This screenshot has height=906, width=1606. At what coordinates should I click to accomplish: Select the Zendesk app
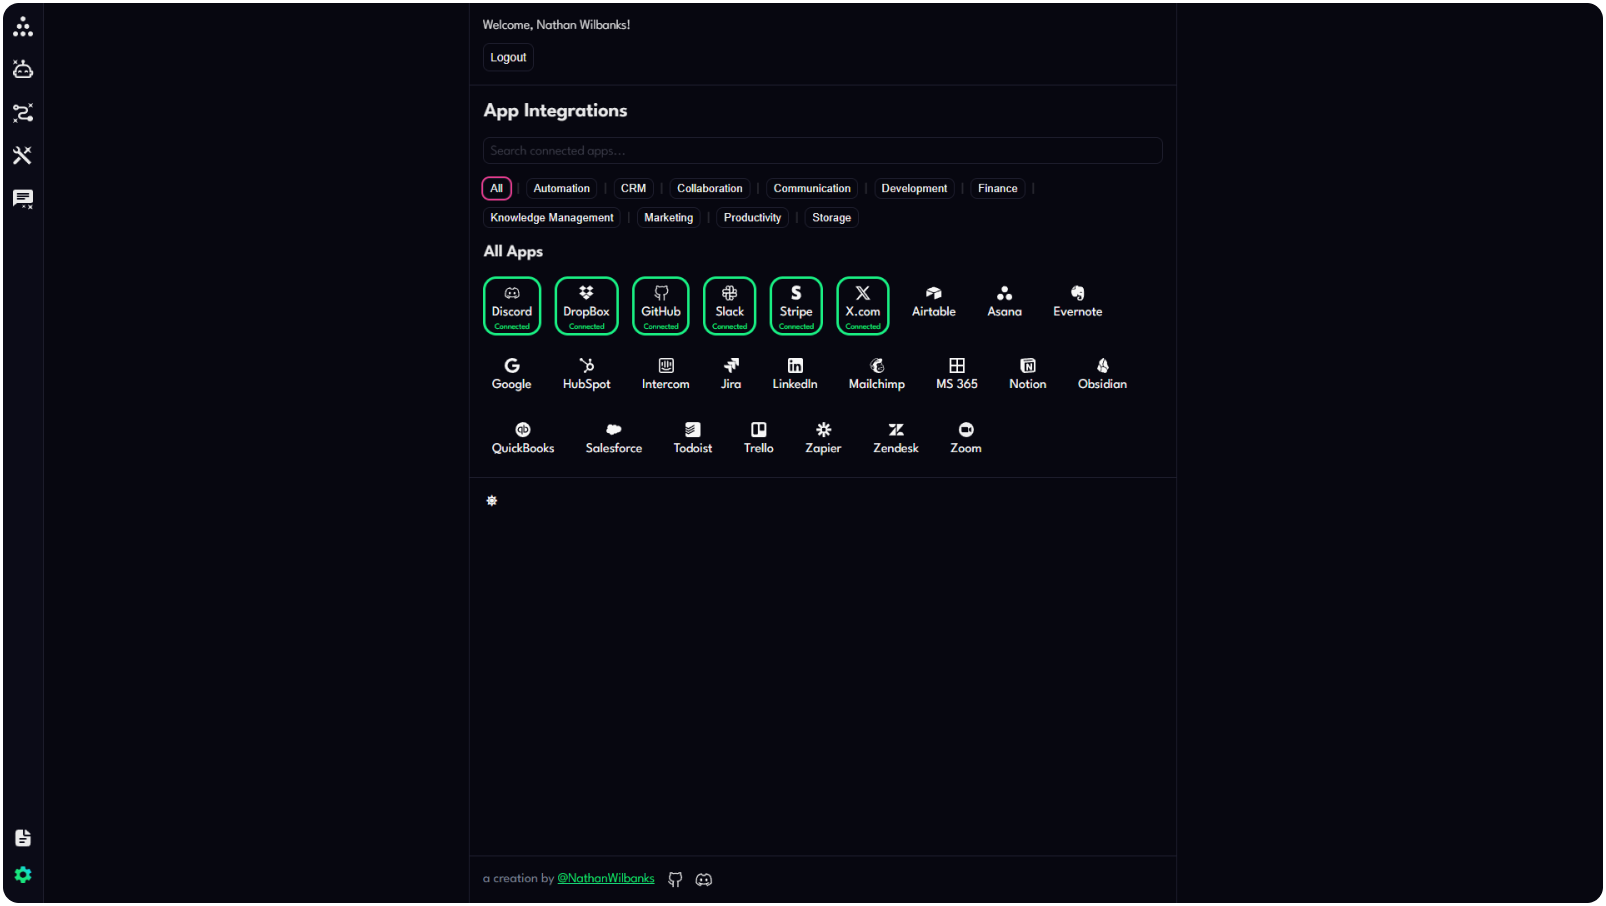(896, 438)
